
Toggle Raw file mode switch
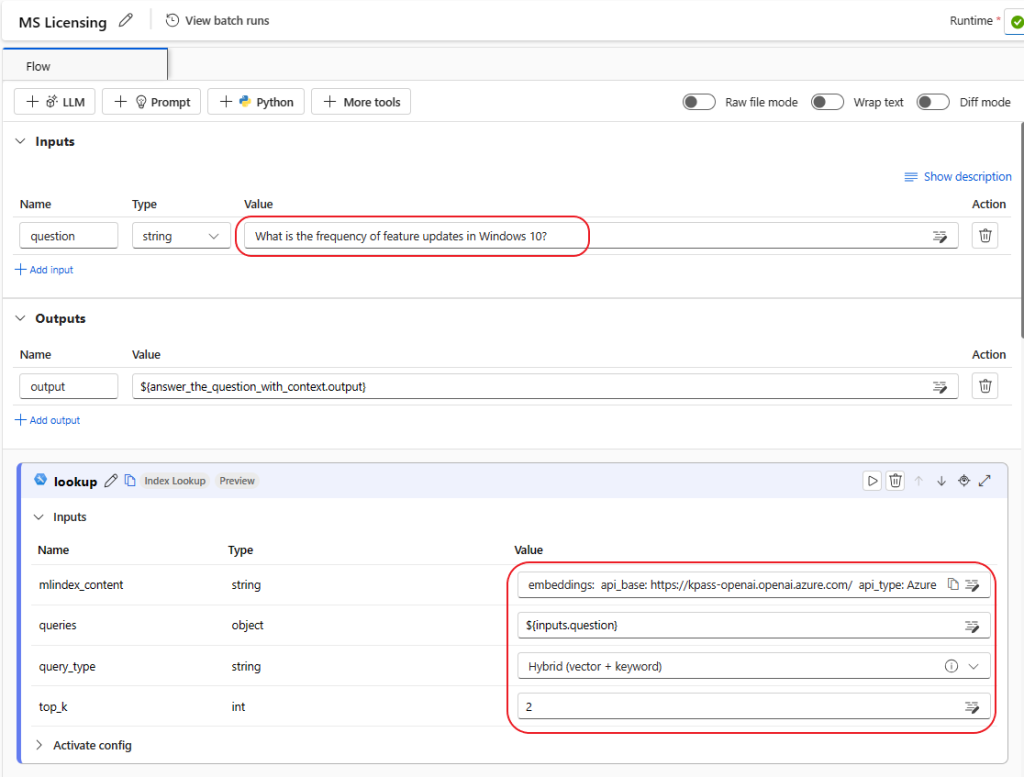(x=699, y=102)
